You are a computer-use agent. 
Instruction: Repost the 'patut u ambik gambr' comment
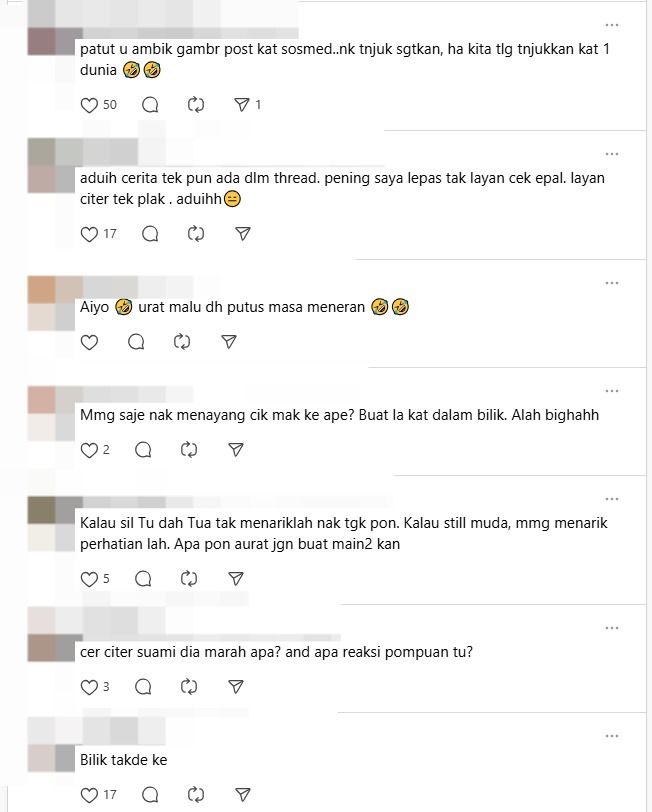click(x=196, y=105)
